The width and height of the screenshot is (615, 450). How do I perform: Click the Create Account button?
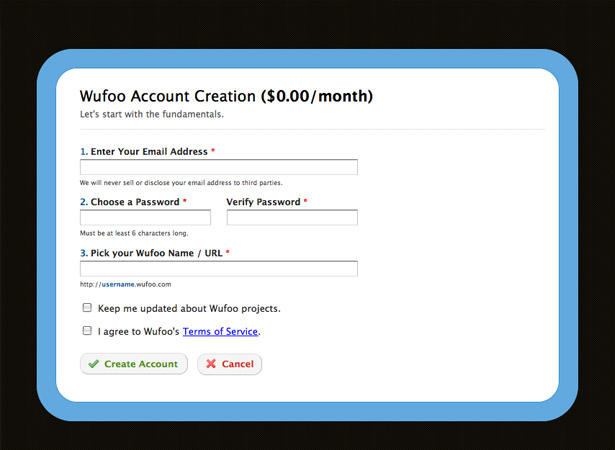pos(134,364)
